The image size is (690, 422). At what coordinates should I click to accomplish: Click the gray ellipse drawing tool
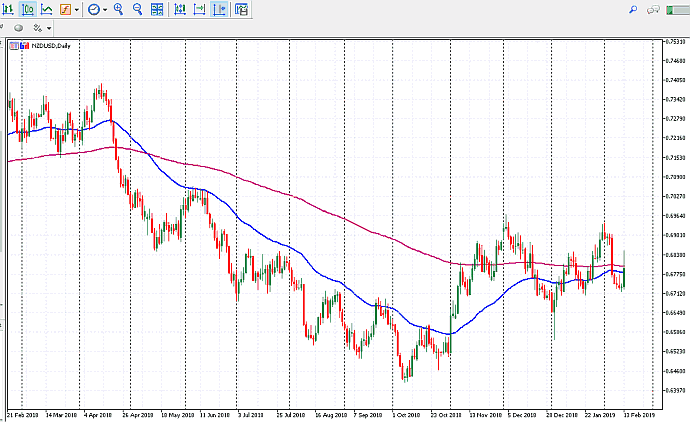tap(17, 27)
